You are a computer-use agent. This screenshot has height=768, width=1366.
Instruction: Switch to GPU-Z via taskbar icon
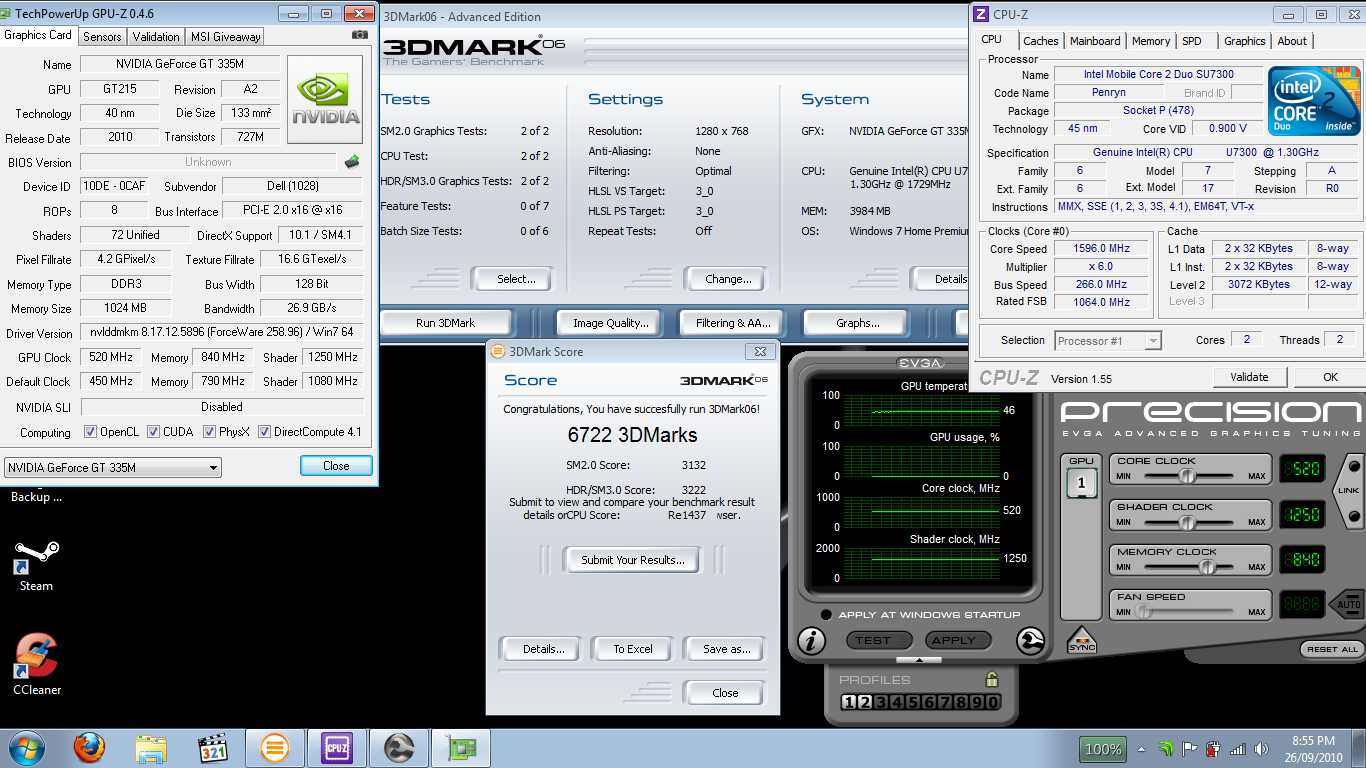click(461, 748)
